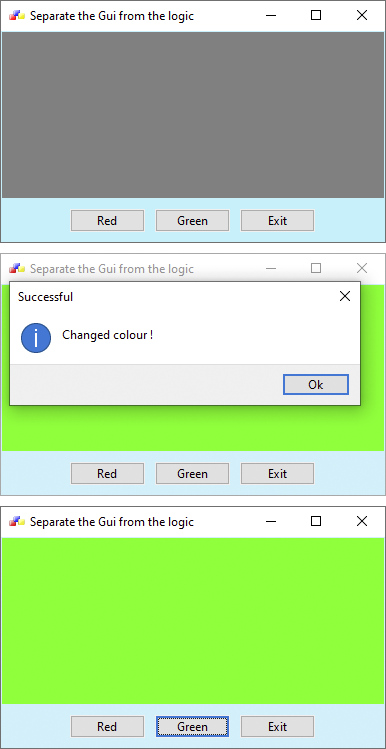Confirm the Successful dialog with Ok
Viewport: 386px width, 749px height.
316,385
